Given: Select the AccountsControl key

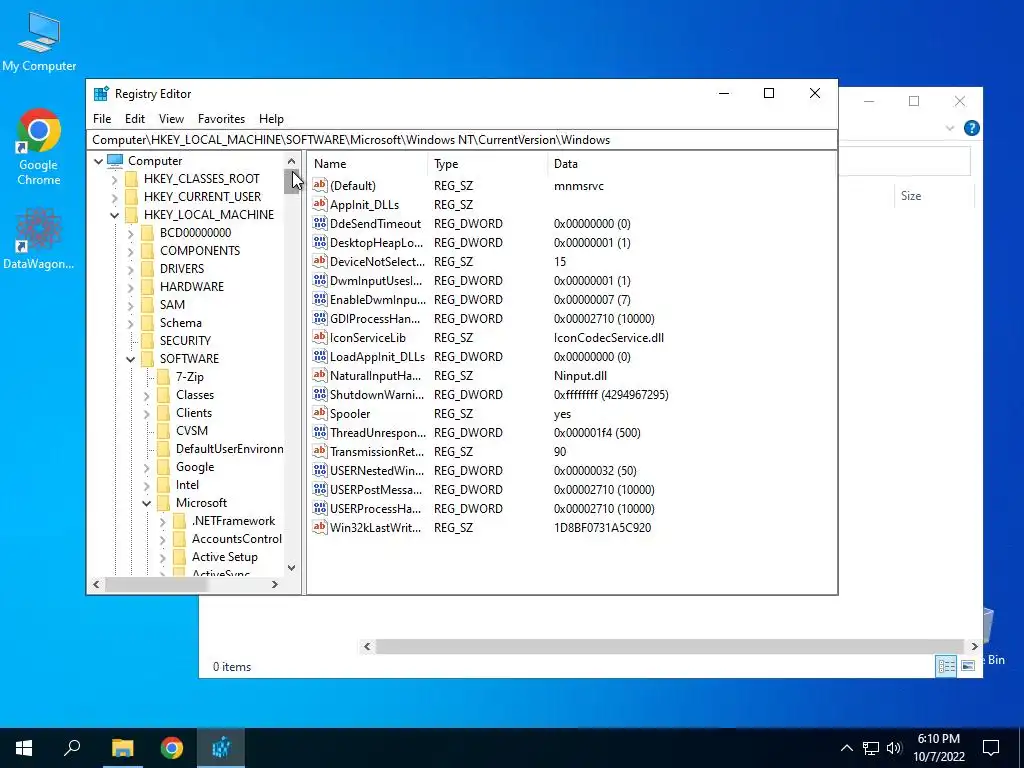Looking at the screenshot, I should click(x=236, y=539).
